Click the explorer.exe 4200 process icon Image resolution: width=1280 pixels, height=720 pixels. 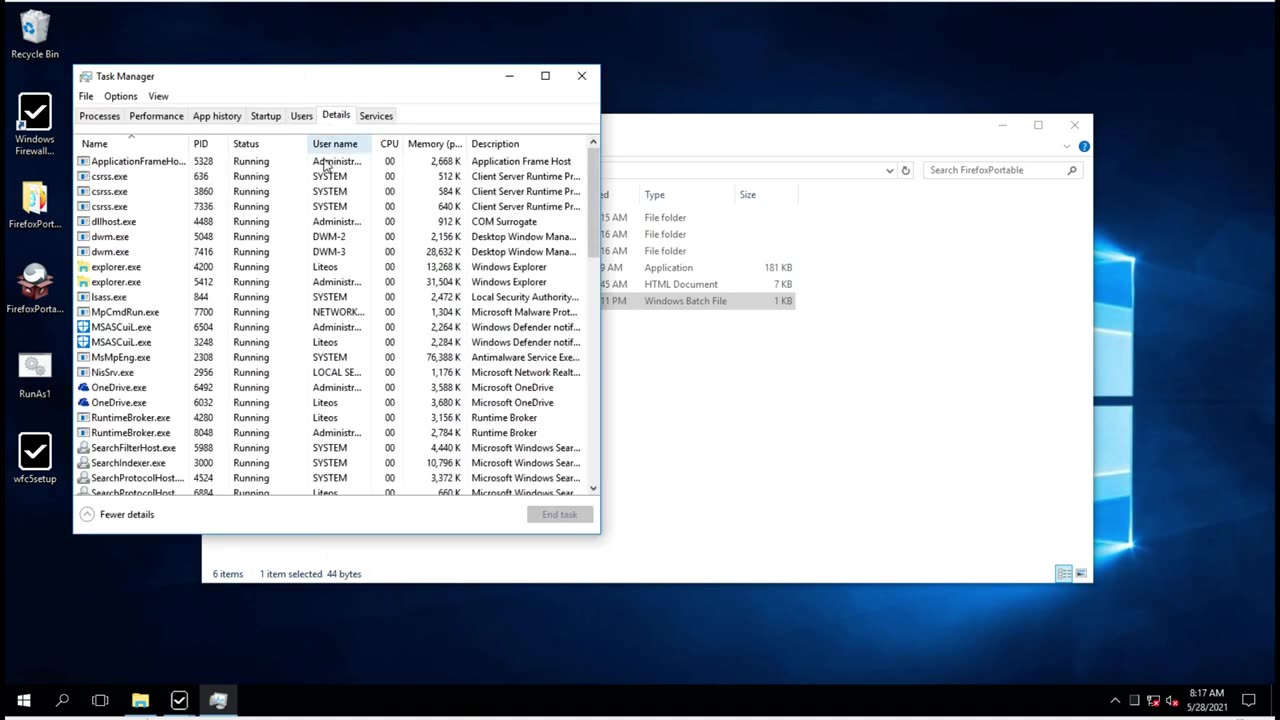pyautogui.click(x=84, y=267)
